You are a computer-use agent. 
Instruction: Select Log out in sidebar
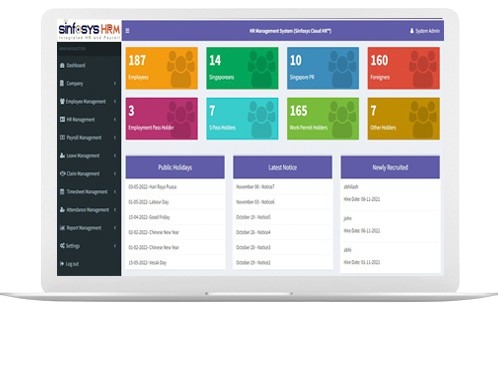click(89, 264)
